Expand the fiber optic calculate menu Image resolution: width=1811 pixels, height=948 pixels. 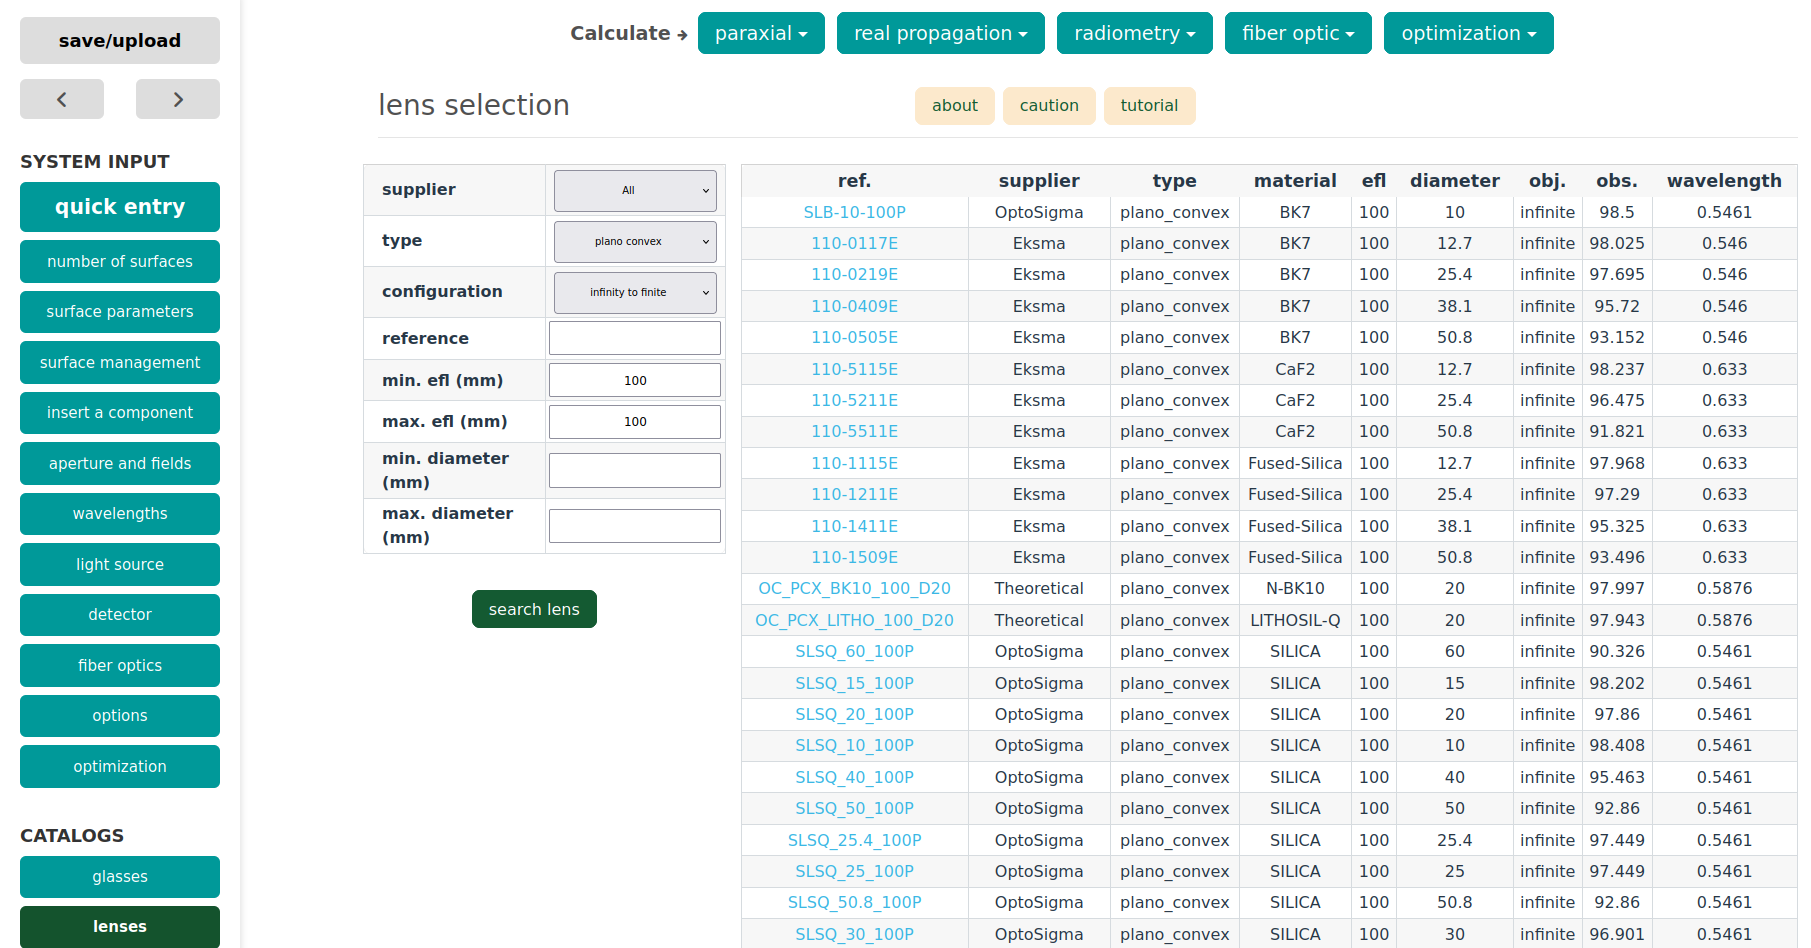point(1297,33)
